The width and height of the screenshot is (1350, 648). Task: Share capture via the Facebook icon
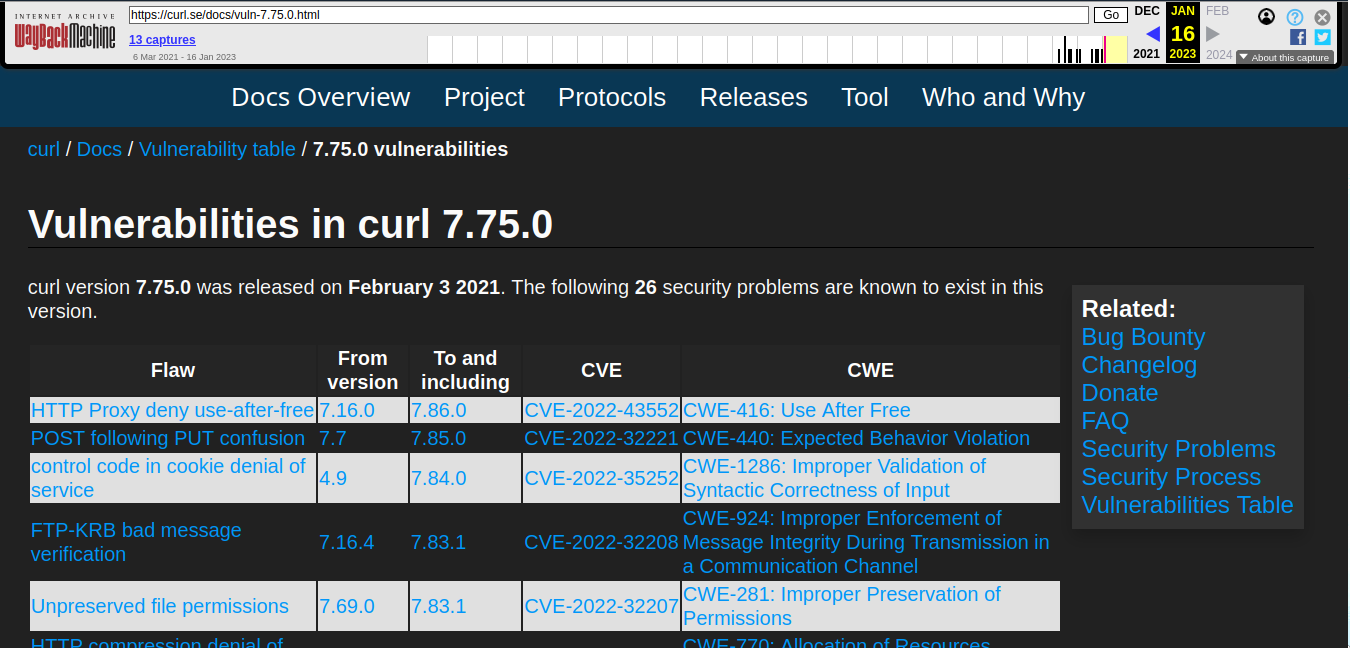pos(1298,37)
